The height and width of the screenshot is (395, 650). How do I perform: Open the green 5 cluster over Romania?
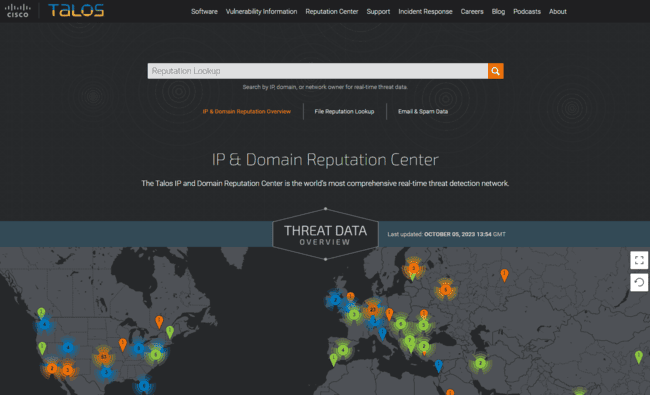pos(423,325)
